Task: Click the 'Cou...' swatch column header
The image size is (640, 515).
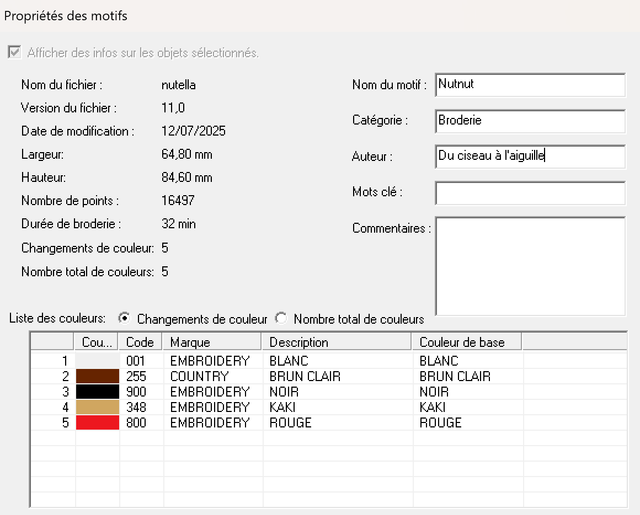Action: coord(98,342)
